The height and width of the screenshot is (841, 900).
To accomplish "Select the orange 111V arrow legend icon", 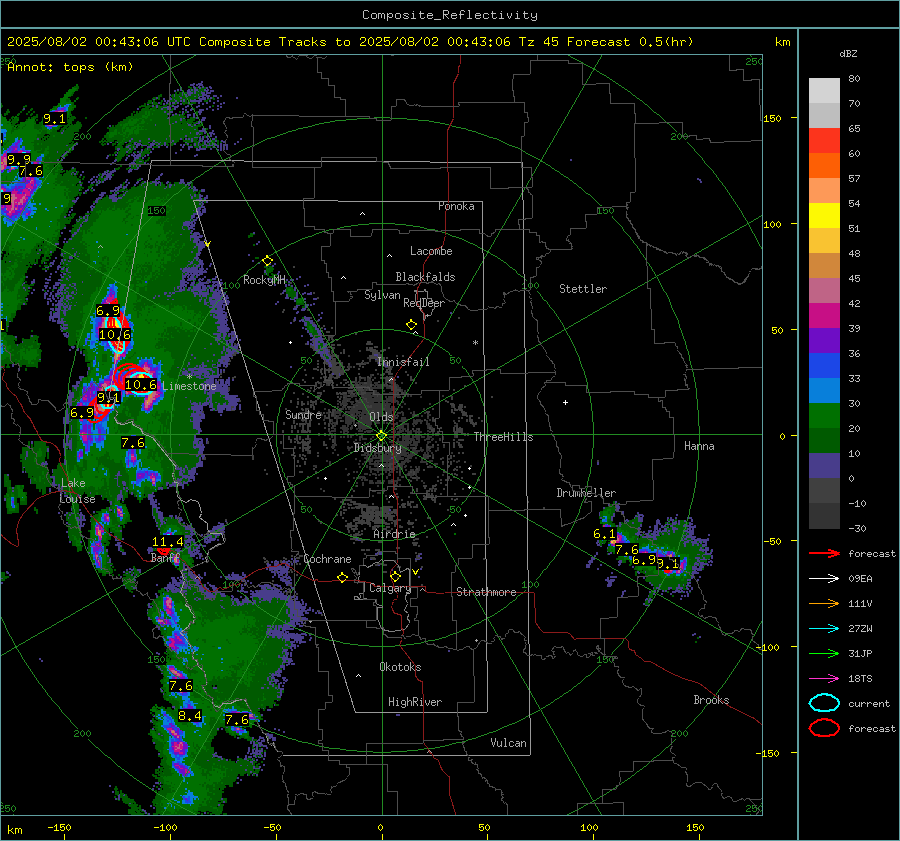I will 824,603.
